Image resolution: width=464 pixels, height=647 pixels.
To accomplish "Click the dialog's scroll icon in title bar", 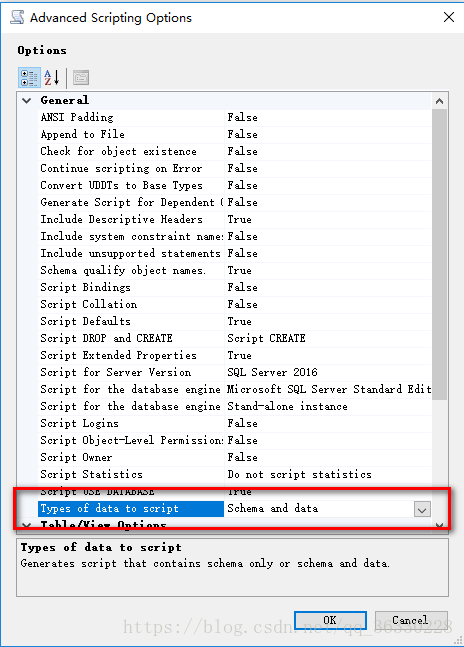I will coord(17,18).
